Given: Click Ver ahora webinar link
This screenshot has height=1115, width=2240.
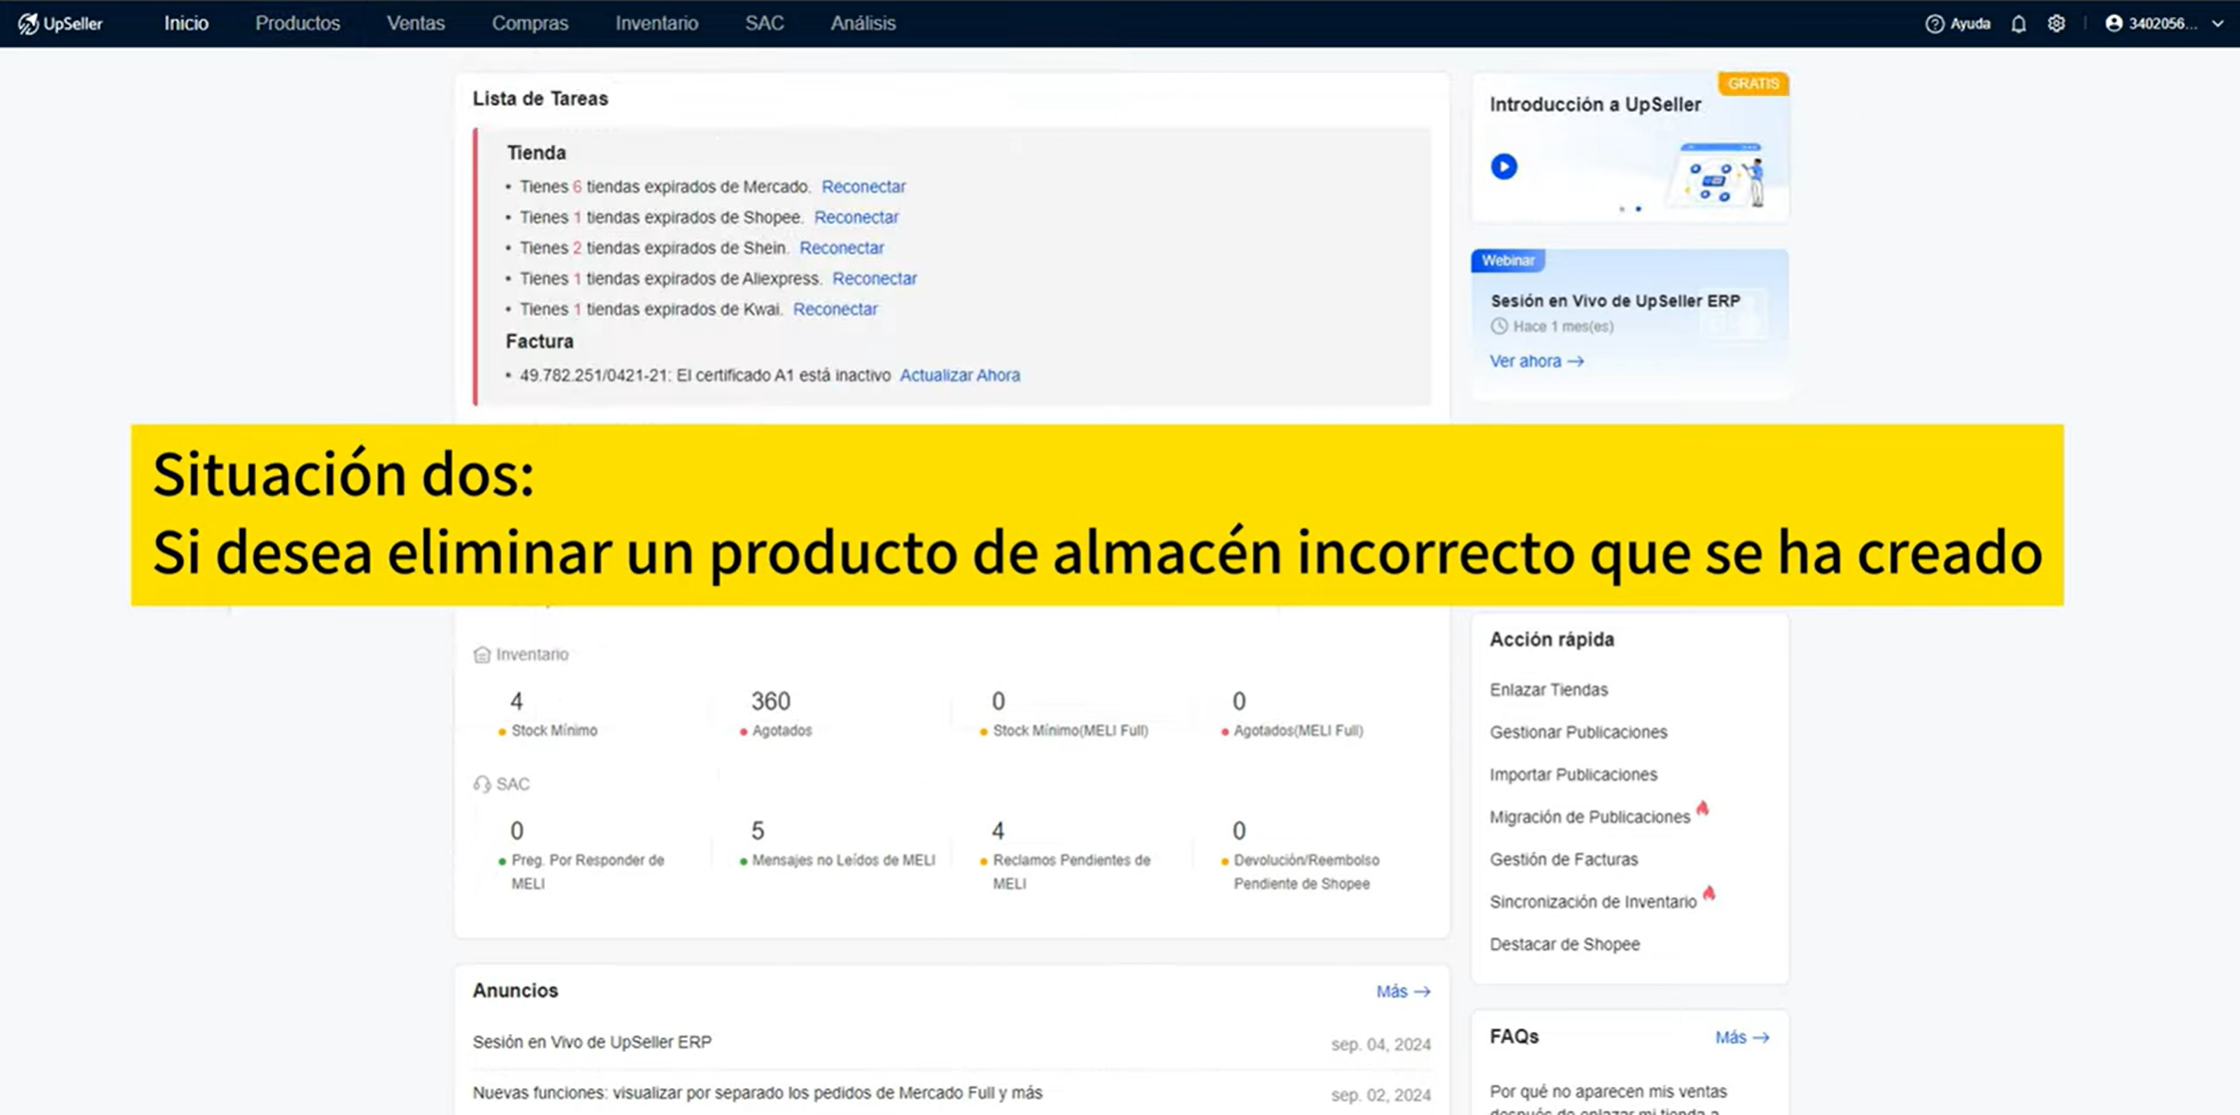Looking at the screenshot, I should coord(1536,361).
